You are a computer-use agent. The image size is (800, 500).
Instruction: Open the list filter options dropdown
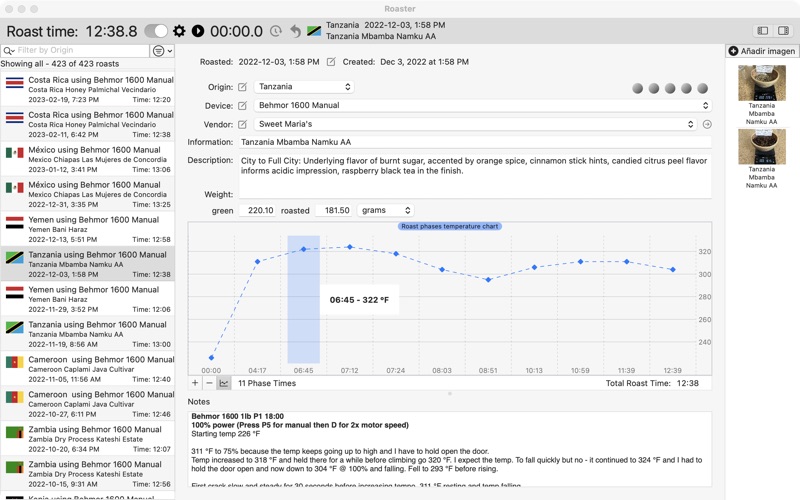(162, 51)
